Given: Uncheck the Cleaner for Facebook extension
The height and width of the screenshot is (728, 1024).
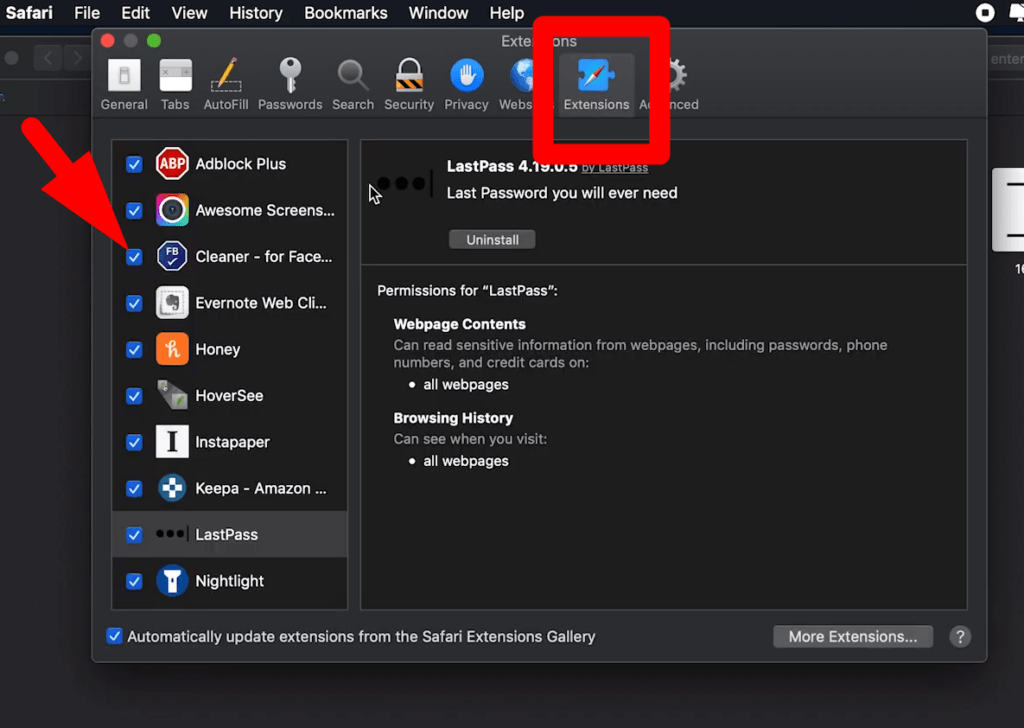Looking at the screenshot, I should tap(134, 257).
